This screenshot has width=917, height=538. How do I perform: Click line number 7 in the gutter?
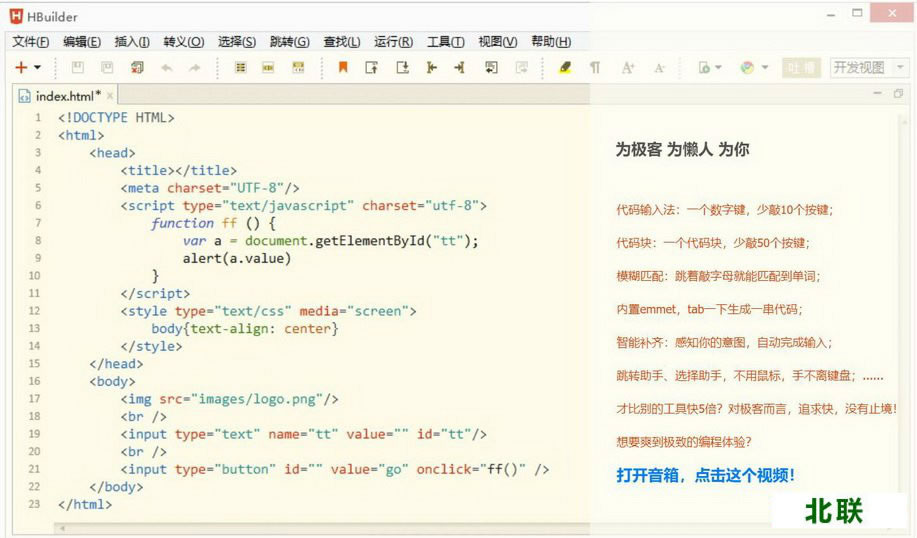point(38,223)
